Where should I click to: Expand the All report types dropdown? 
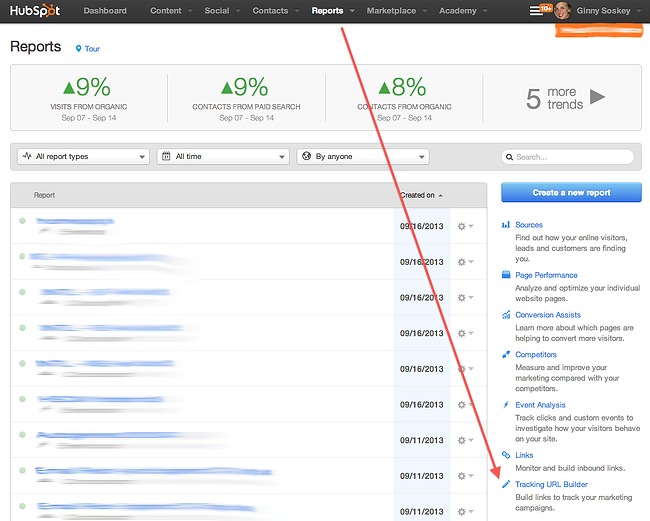click(x=83, y=156)
